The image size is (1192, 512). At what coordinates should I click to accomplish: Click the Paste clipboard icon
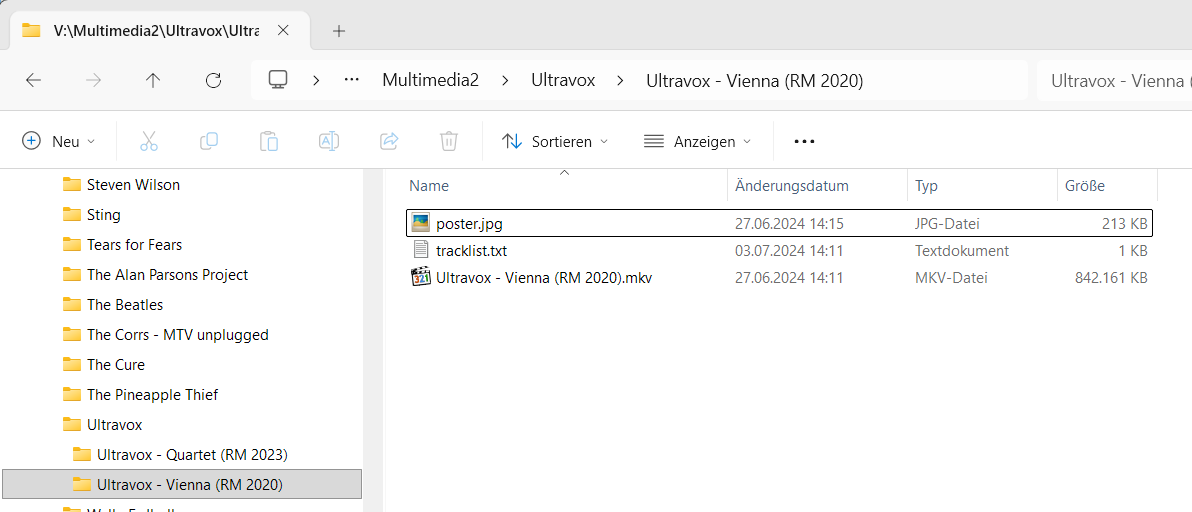point(269,141)
